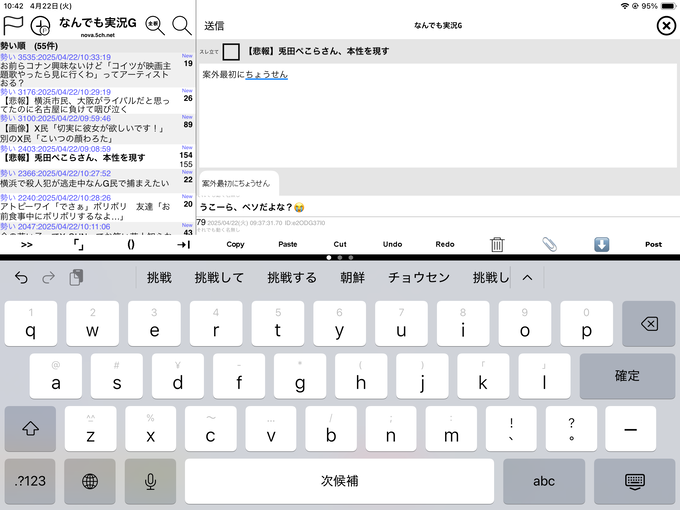The image size is (680, 510).
Task: Tap Paste in the edit toolbar
Action: pyautogui.click(x=288, y=244)
